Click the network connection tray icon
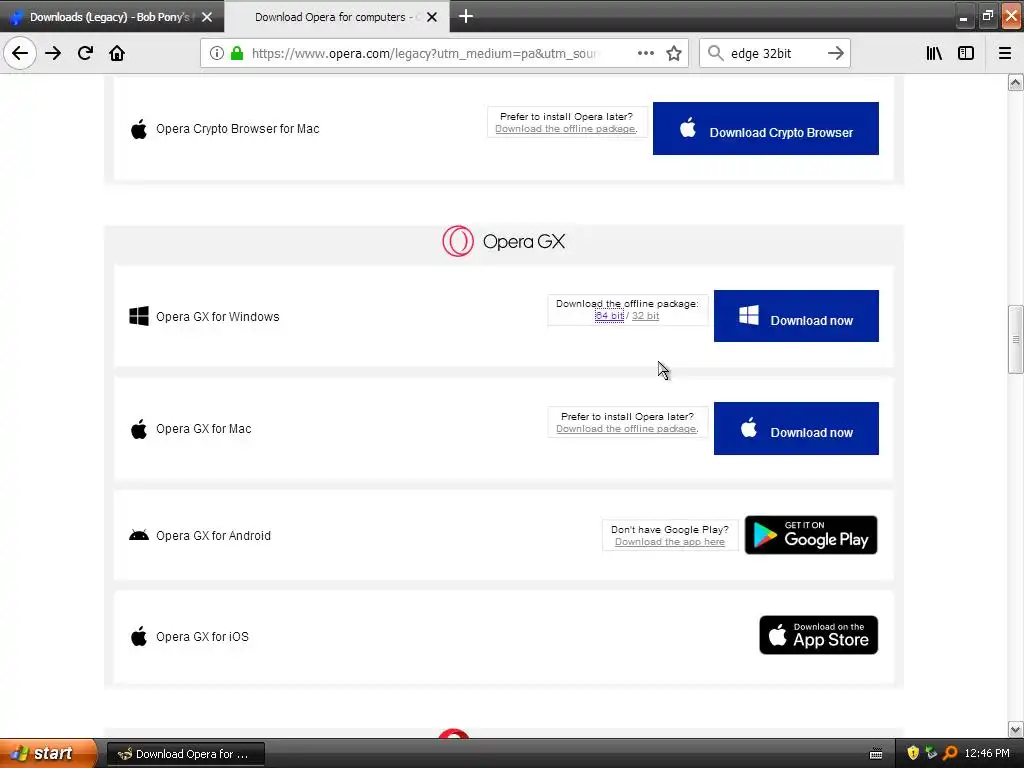This screenshot has width=1024, height=768. point(931,754)
